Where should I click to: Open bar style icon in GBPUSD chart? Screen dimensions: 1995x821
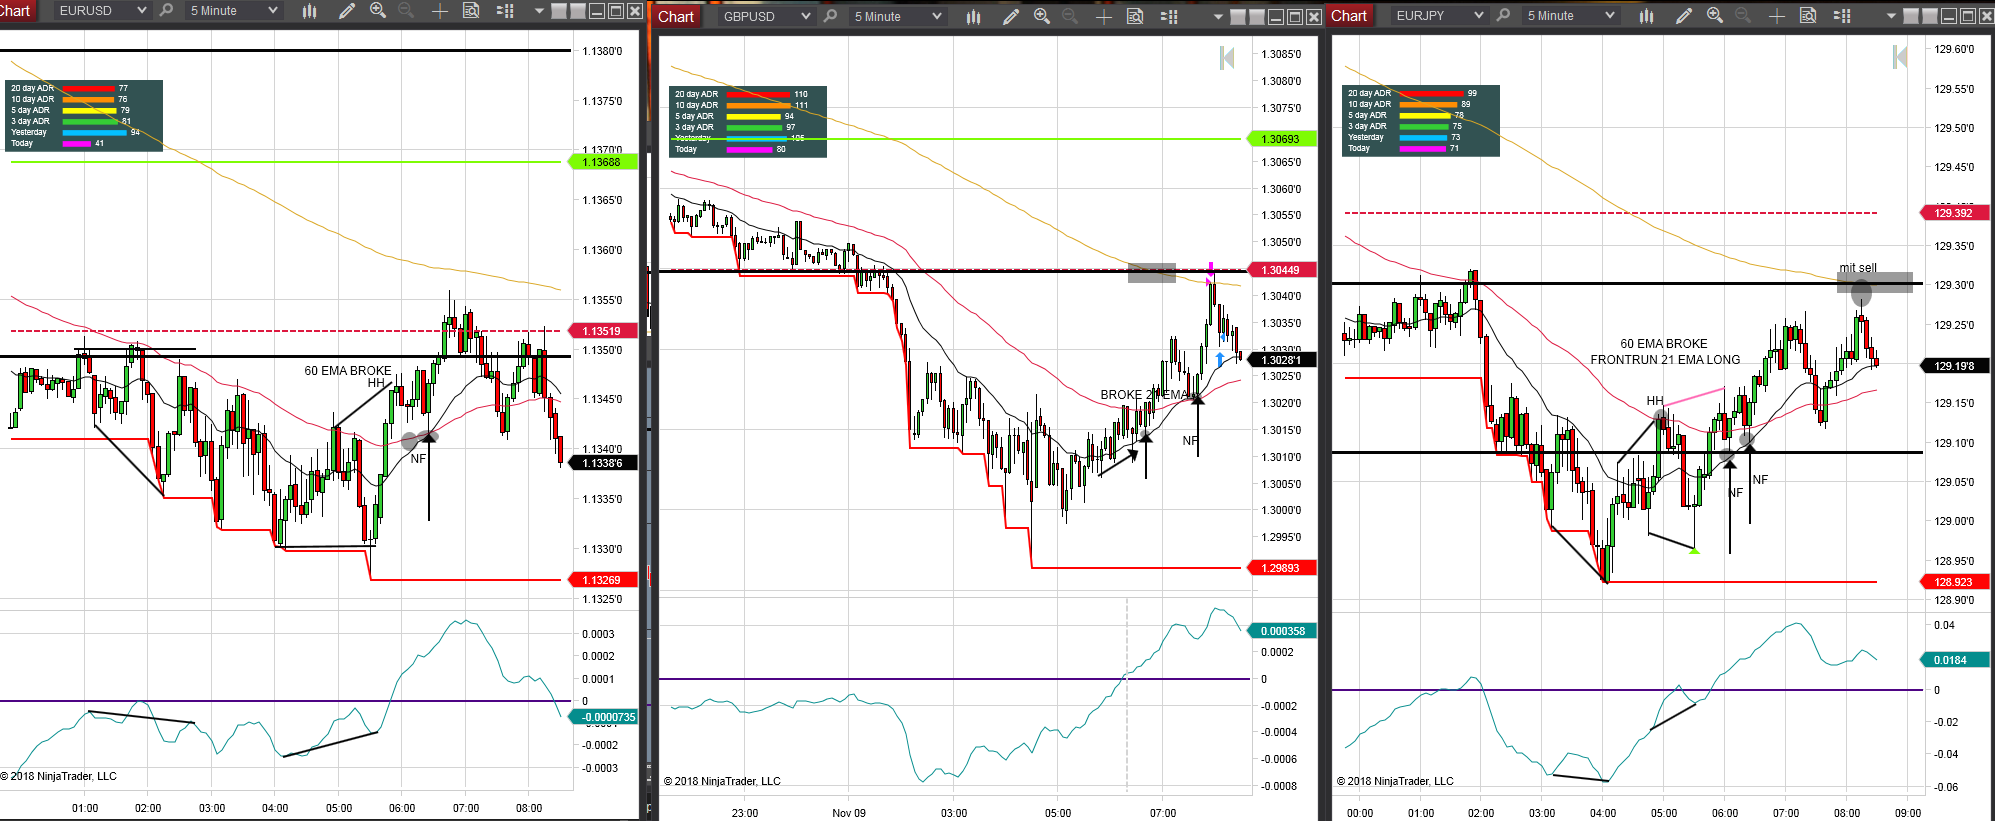974,16
